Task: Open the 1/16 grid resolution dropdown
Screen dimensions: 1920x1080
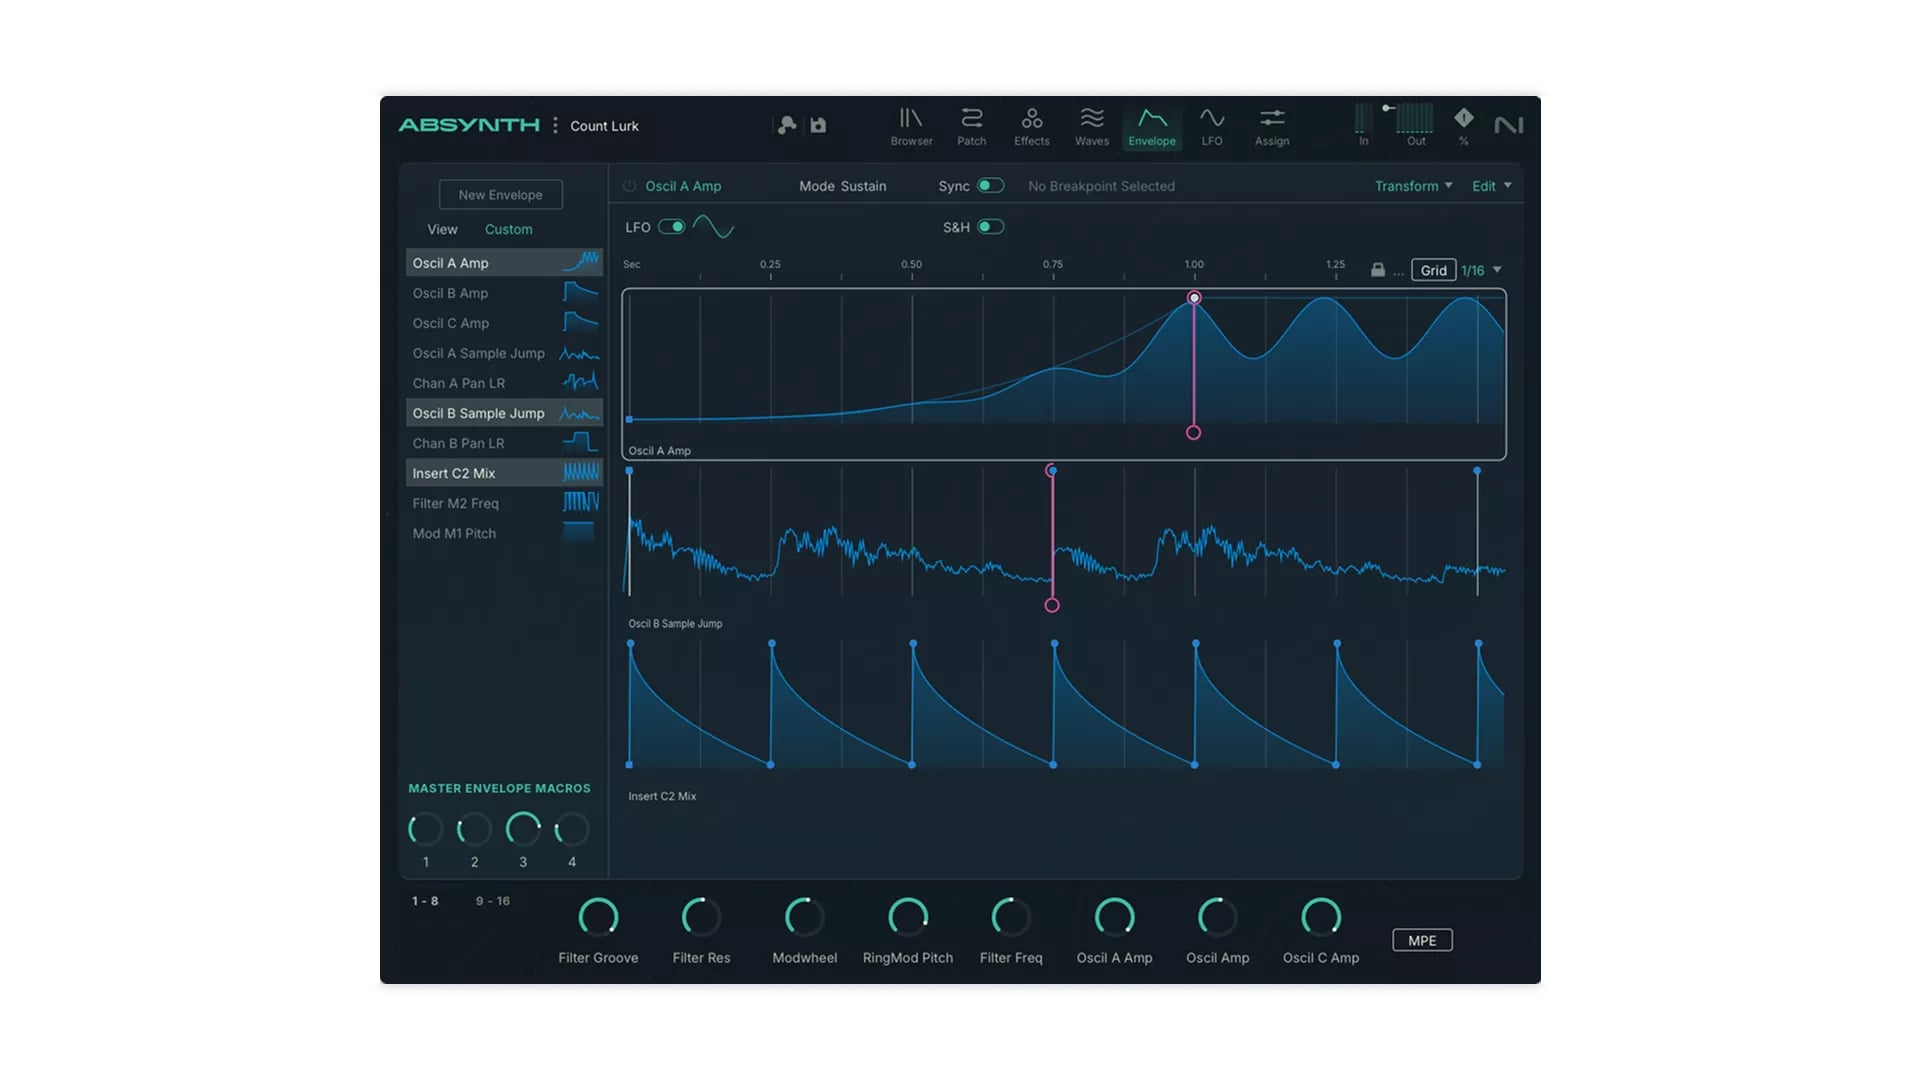Action: tap(1481, 271)
